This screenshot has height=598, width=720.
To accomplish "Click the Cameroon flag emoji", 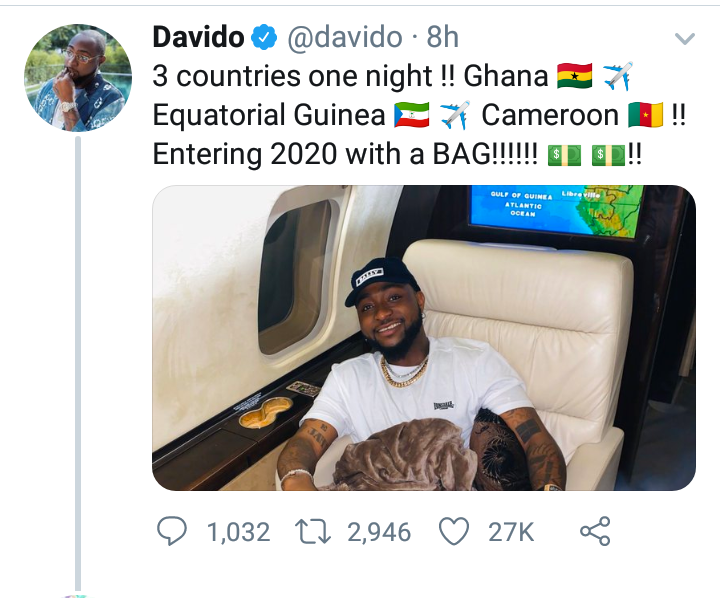I will [x=646, y=115].
